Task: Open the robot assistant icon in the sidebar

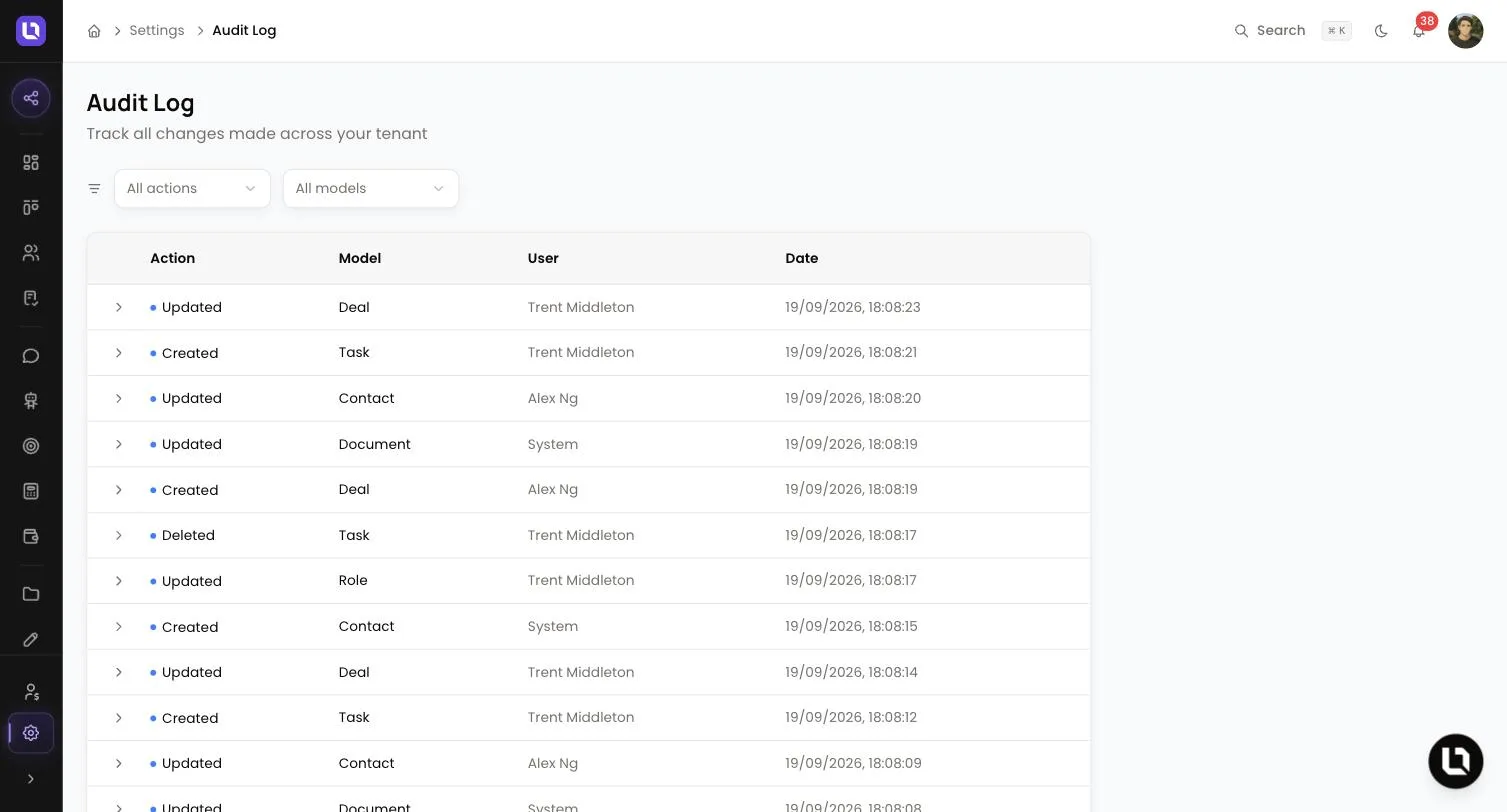Action: pos(31,401)
